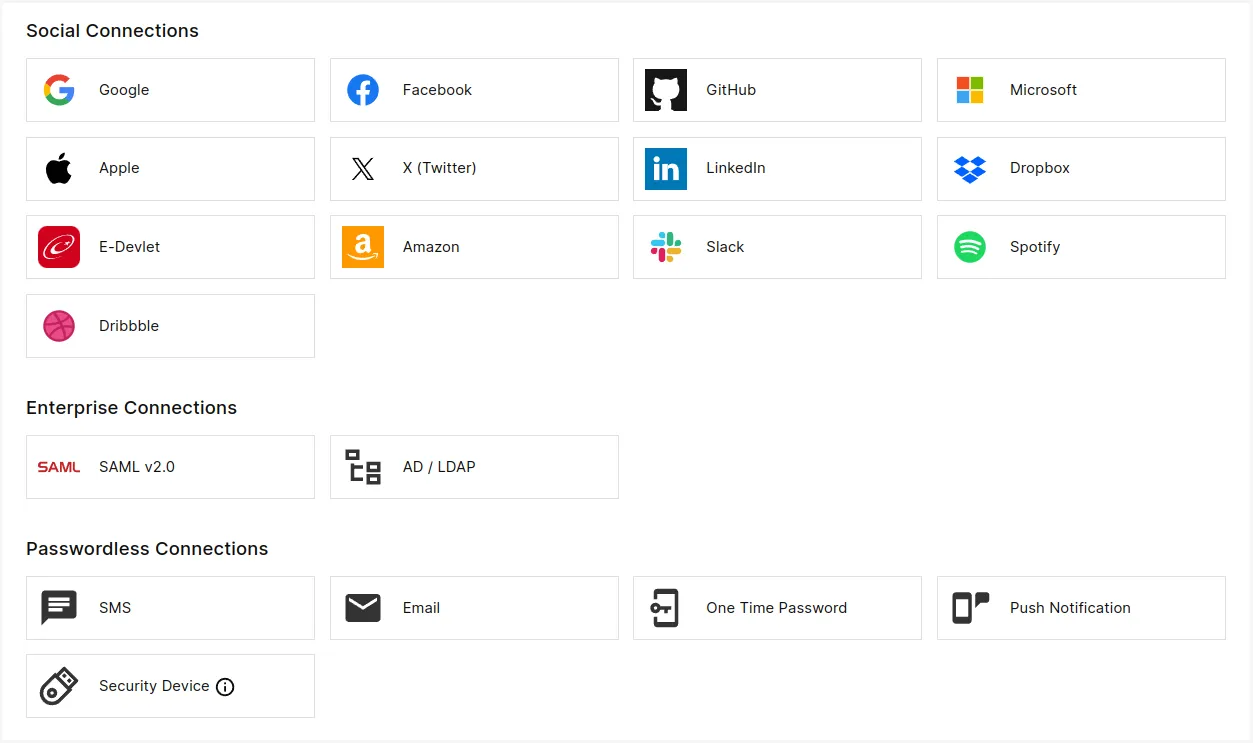Select the LinkedIn logo icon
This screenshot has height=743, width=1253.
coord(666,168)
